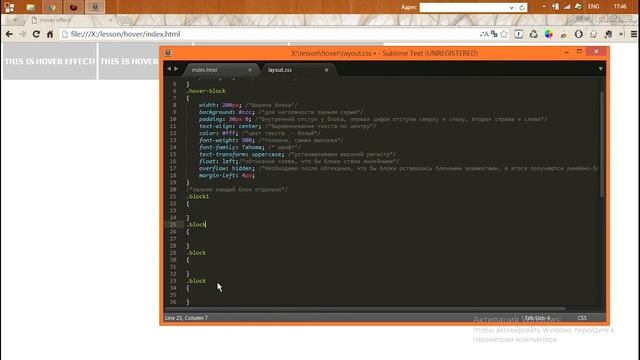640x360 pixels.
Task: Click the 17:46 system clock
Action: tap(620, 7)
